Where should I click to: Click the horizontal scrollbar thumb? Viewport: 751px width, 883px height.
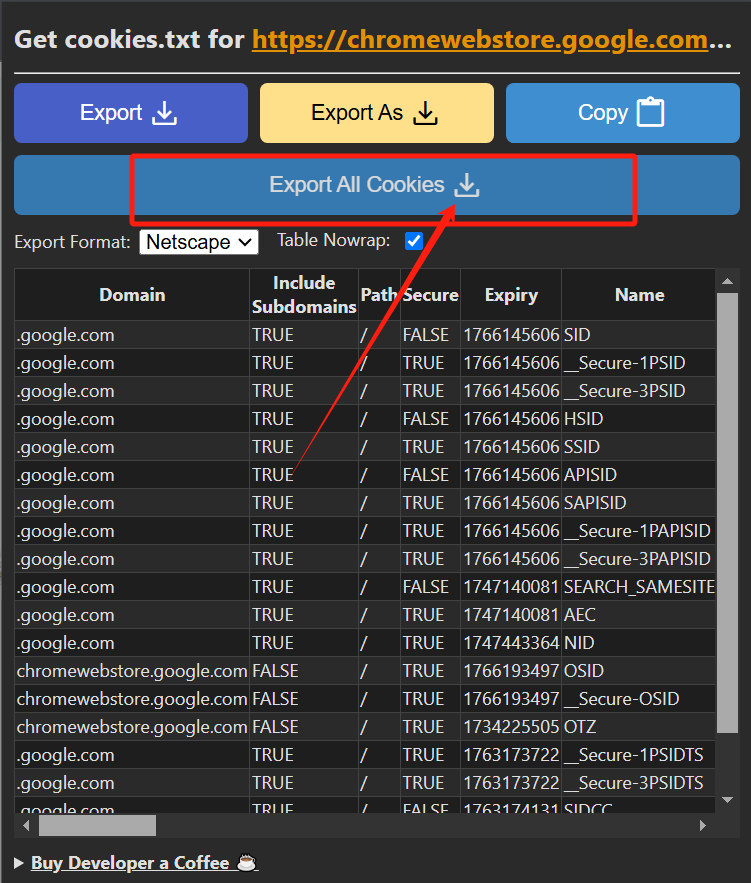[97, 826]
